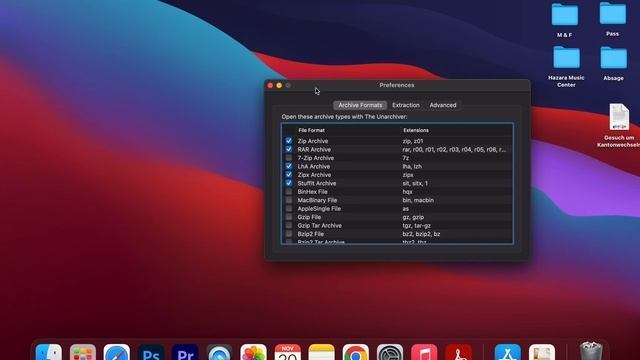Open Launchpad from the Dock
The image size is (640, 360).
[x=83, y=353]
